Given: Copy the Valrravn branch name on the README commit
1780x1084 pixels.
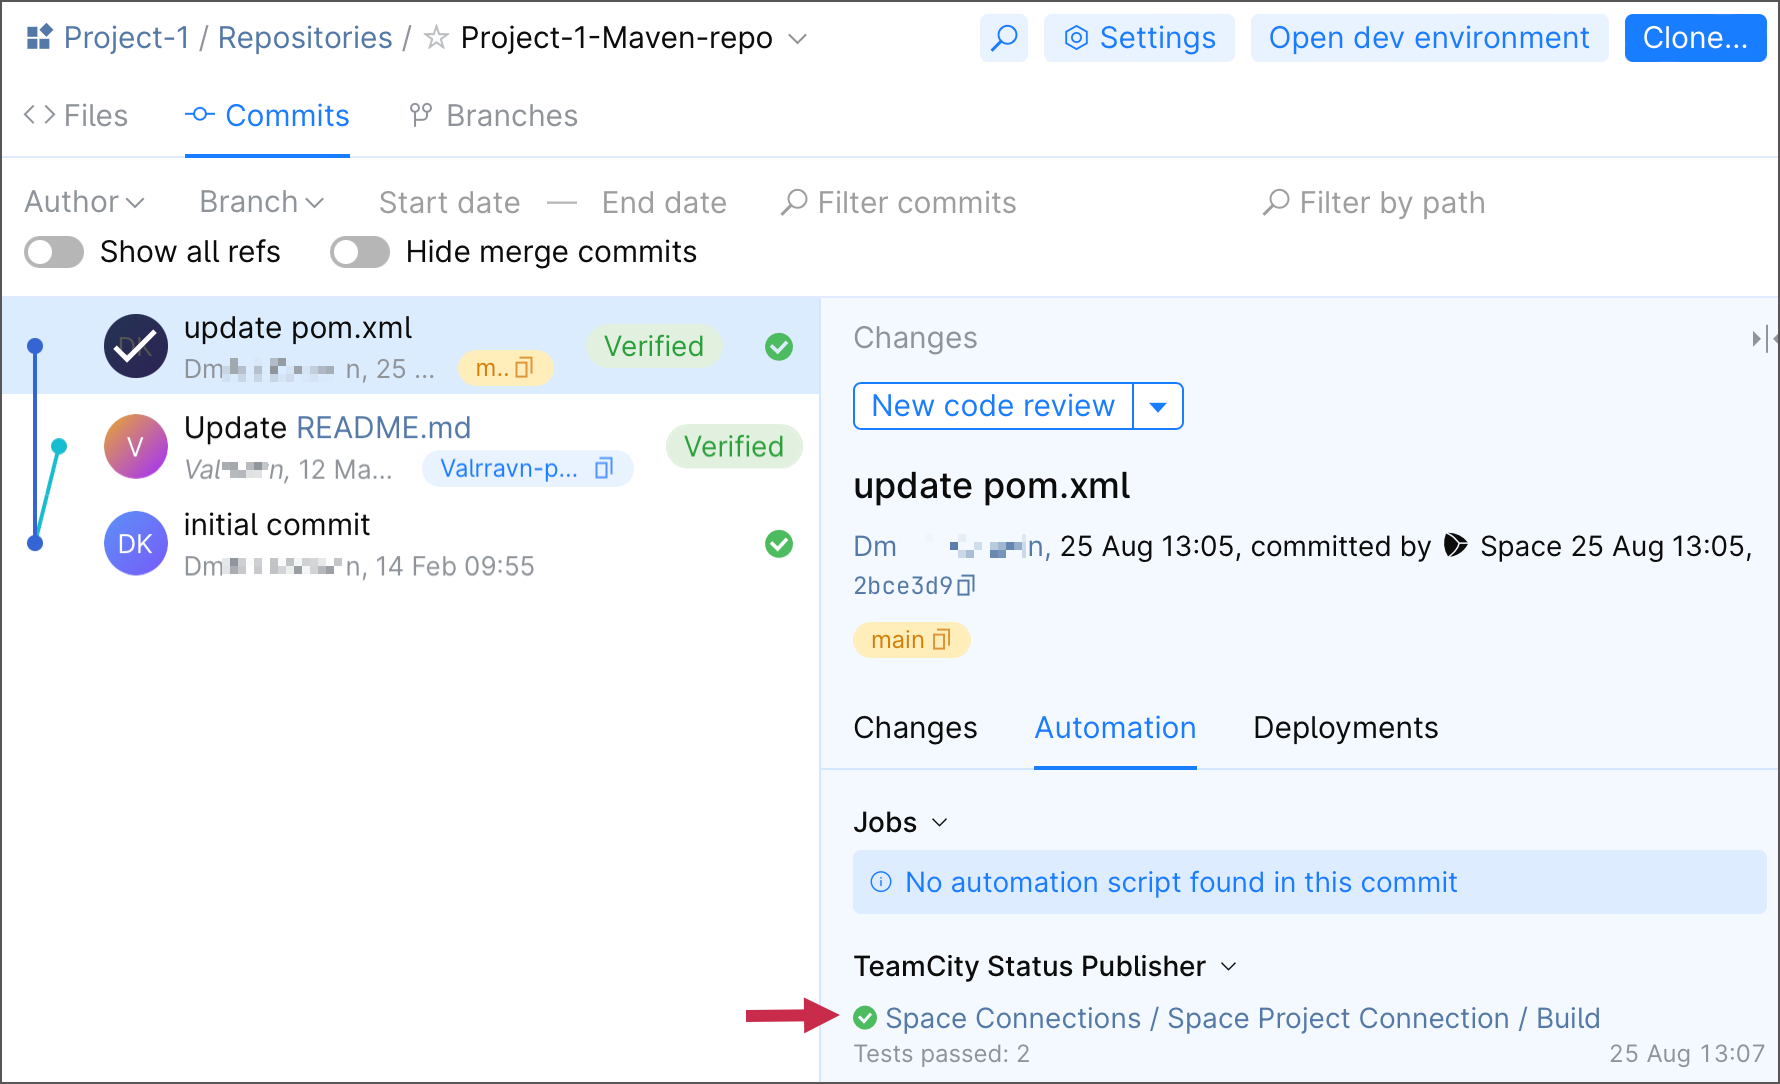Looking at the screenshot, I should pyautogui.click(x=602, y=467).
